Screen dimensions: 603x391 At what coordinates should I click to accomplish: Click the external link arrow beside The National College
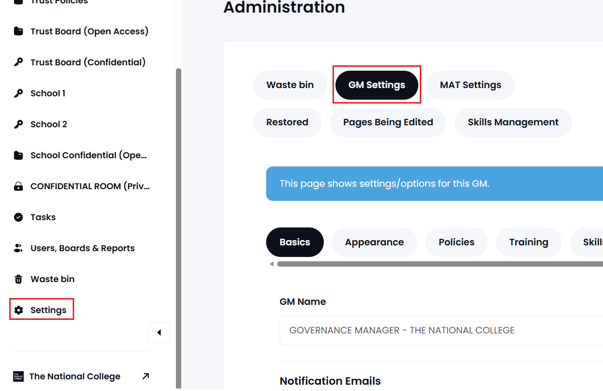click(145, 376)
